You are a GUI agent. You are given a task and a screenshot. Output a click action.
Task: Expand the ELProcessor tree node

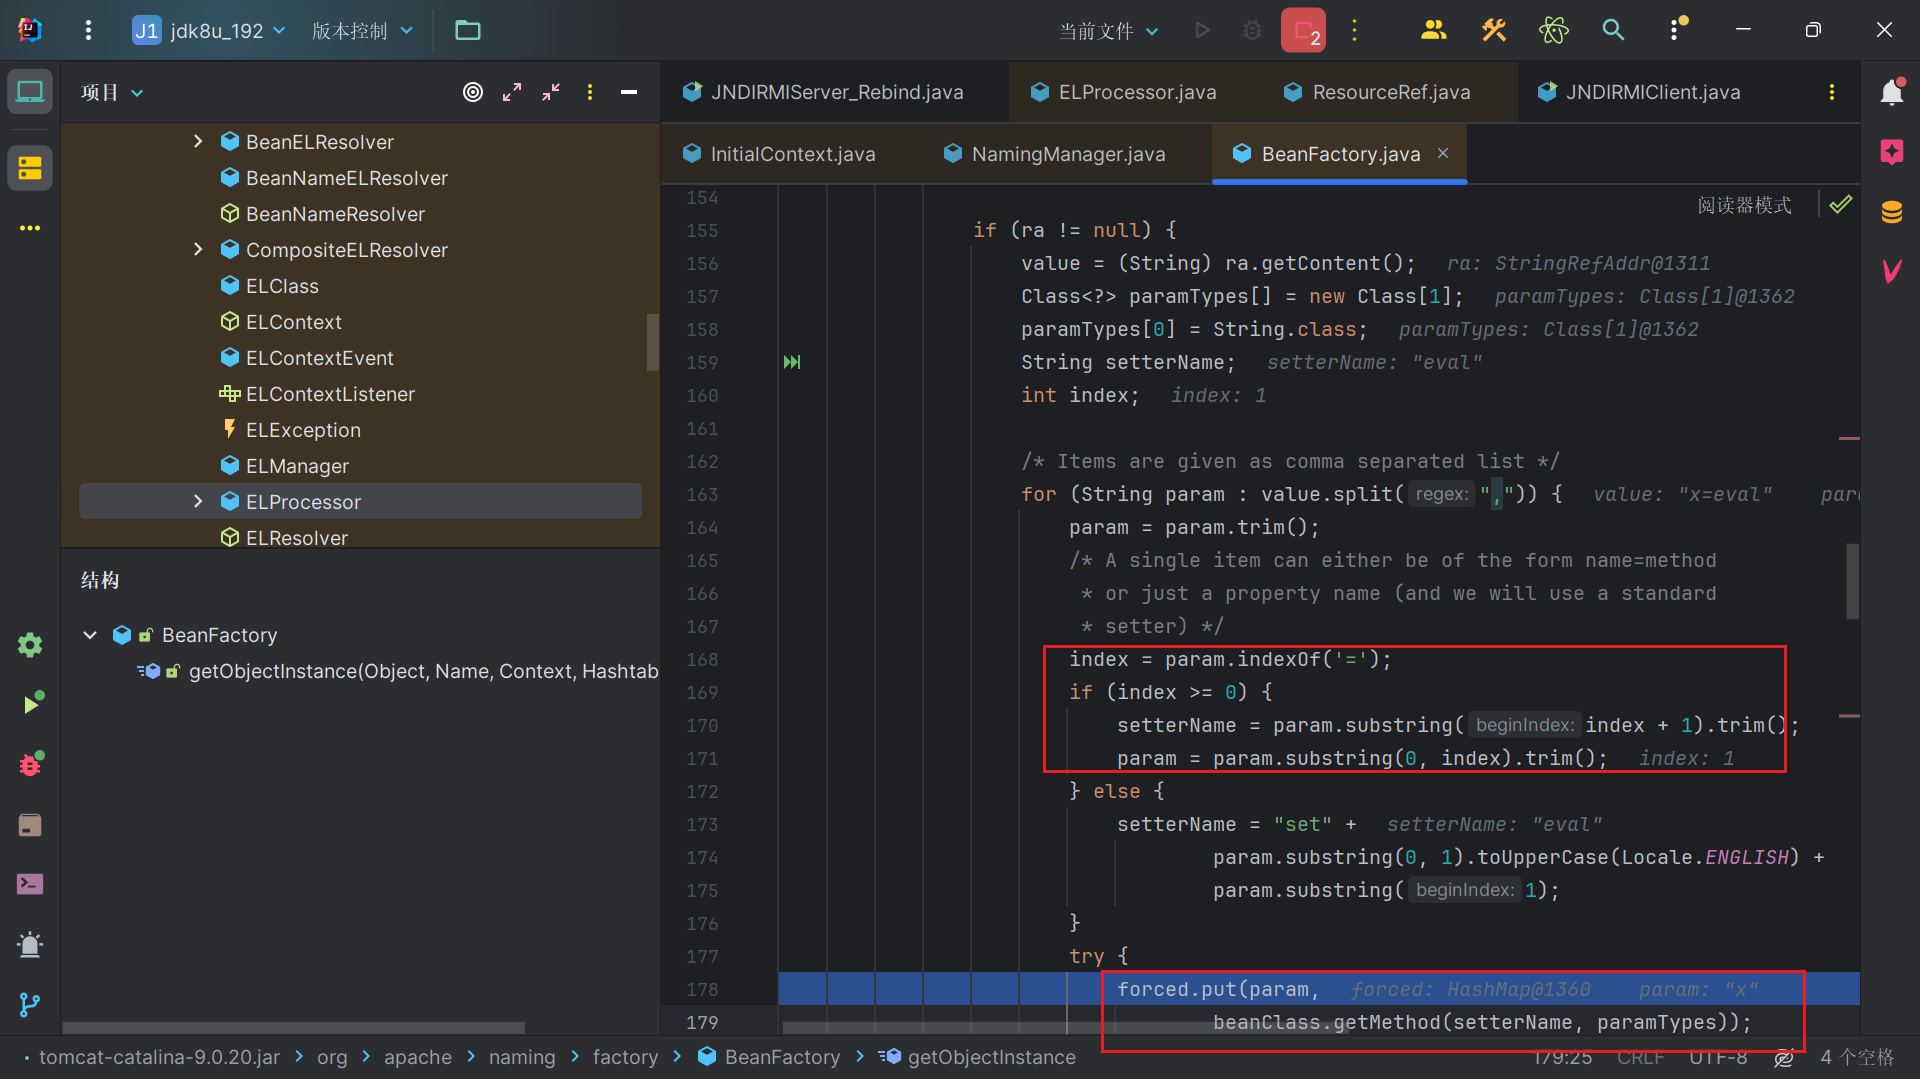198,502
